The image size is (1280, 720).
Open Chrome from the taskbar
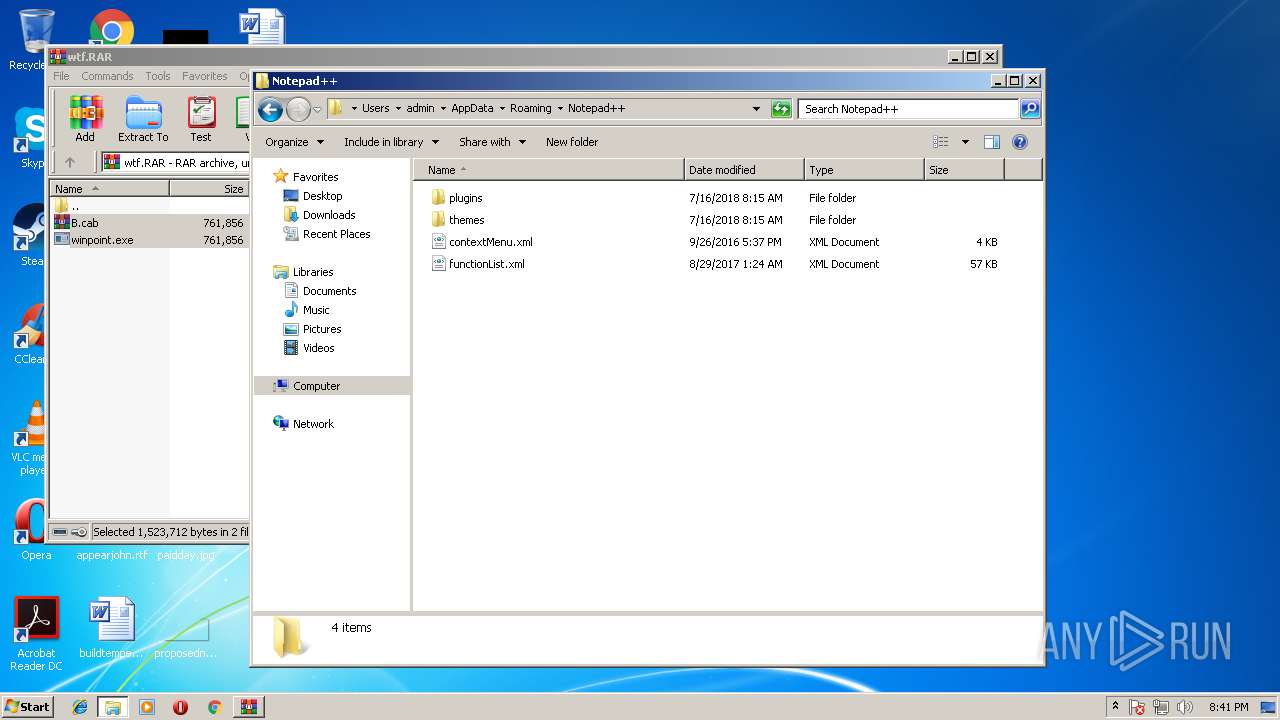click(x=214, y=707)
